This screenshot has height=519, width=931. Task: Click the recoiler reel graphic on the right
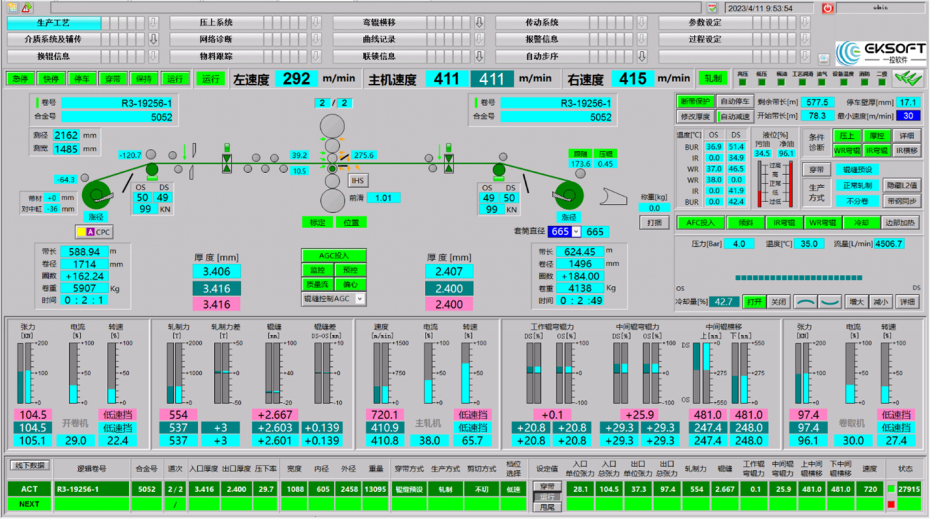pyautogui.click(x=568, y=195)
